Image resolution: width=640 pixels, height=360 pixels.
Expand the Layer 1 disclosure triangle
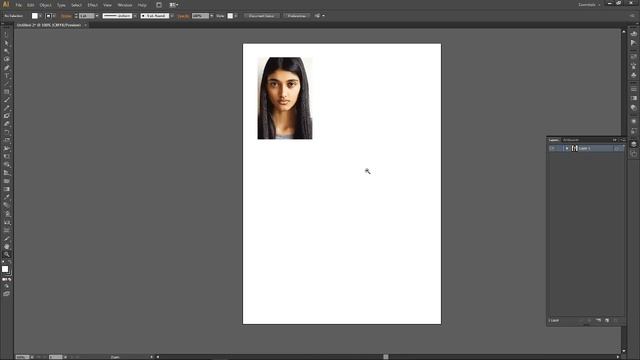click(x=567, y=149)
